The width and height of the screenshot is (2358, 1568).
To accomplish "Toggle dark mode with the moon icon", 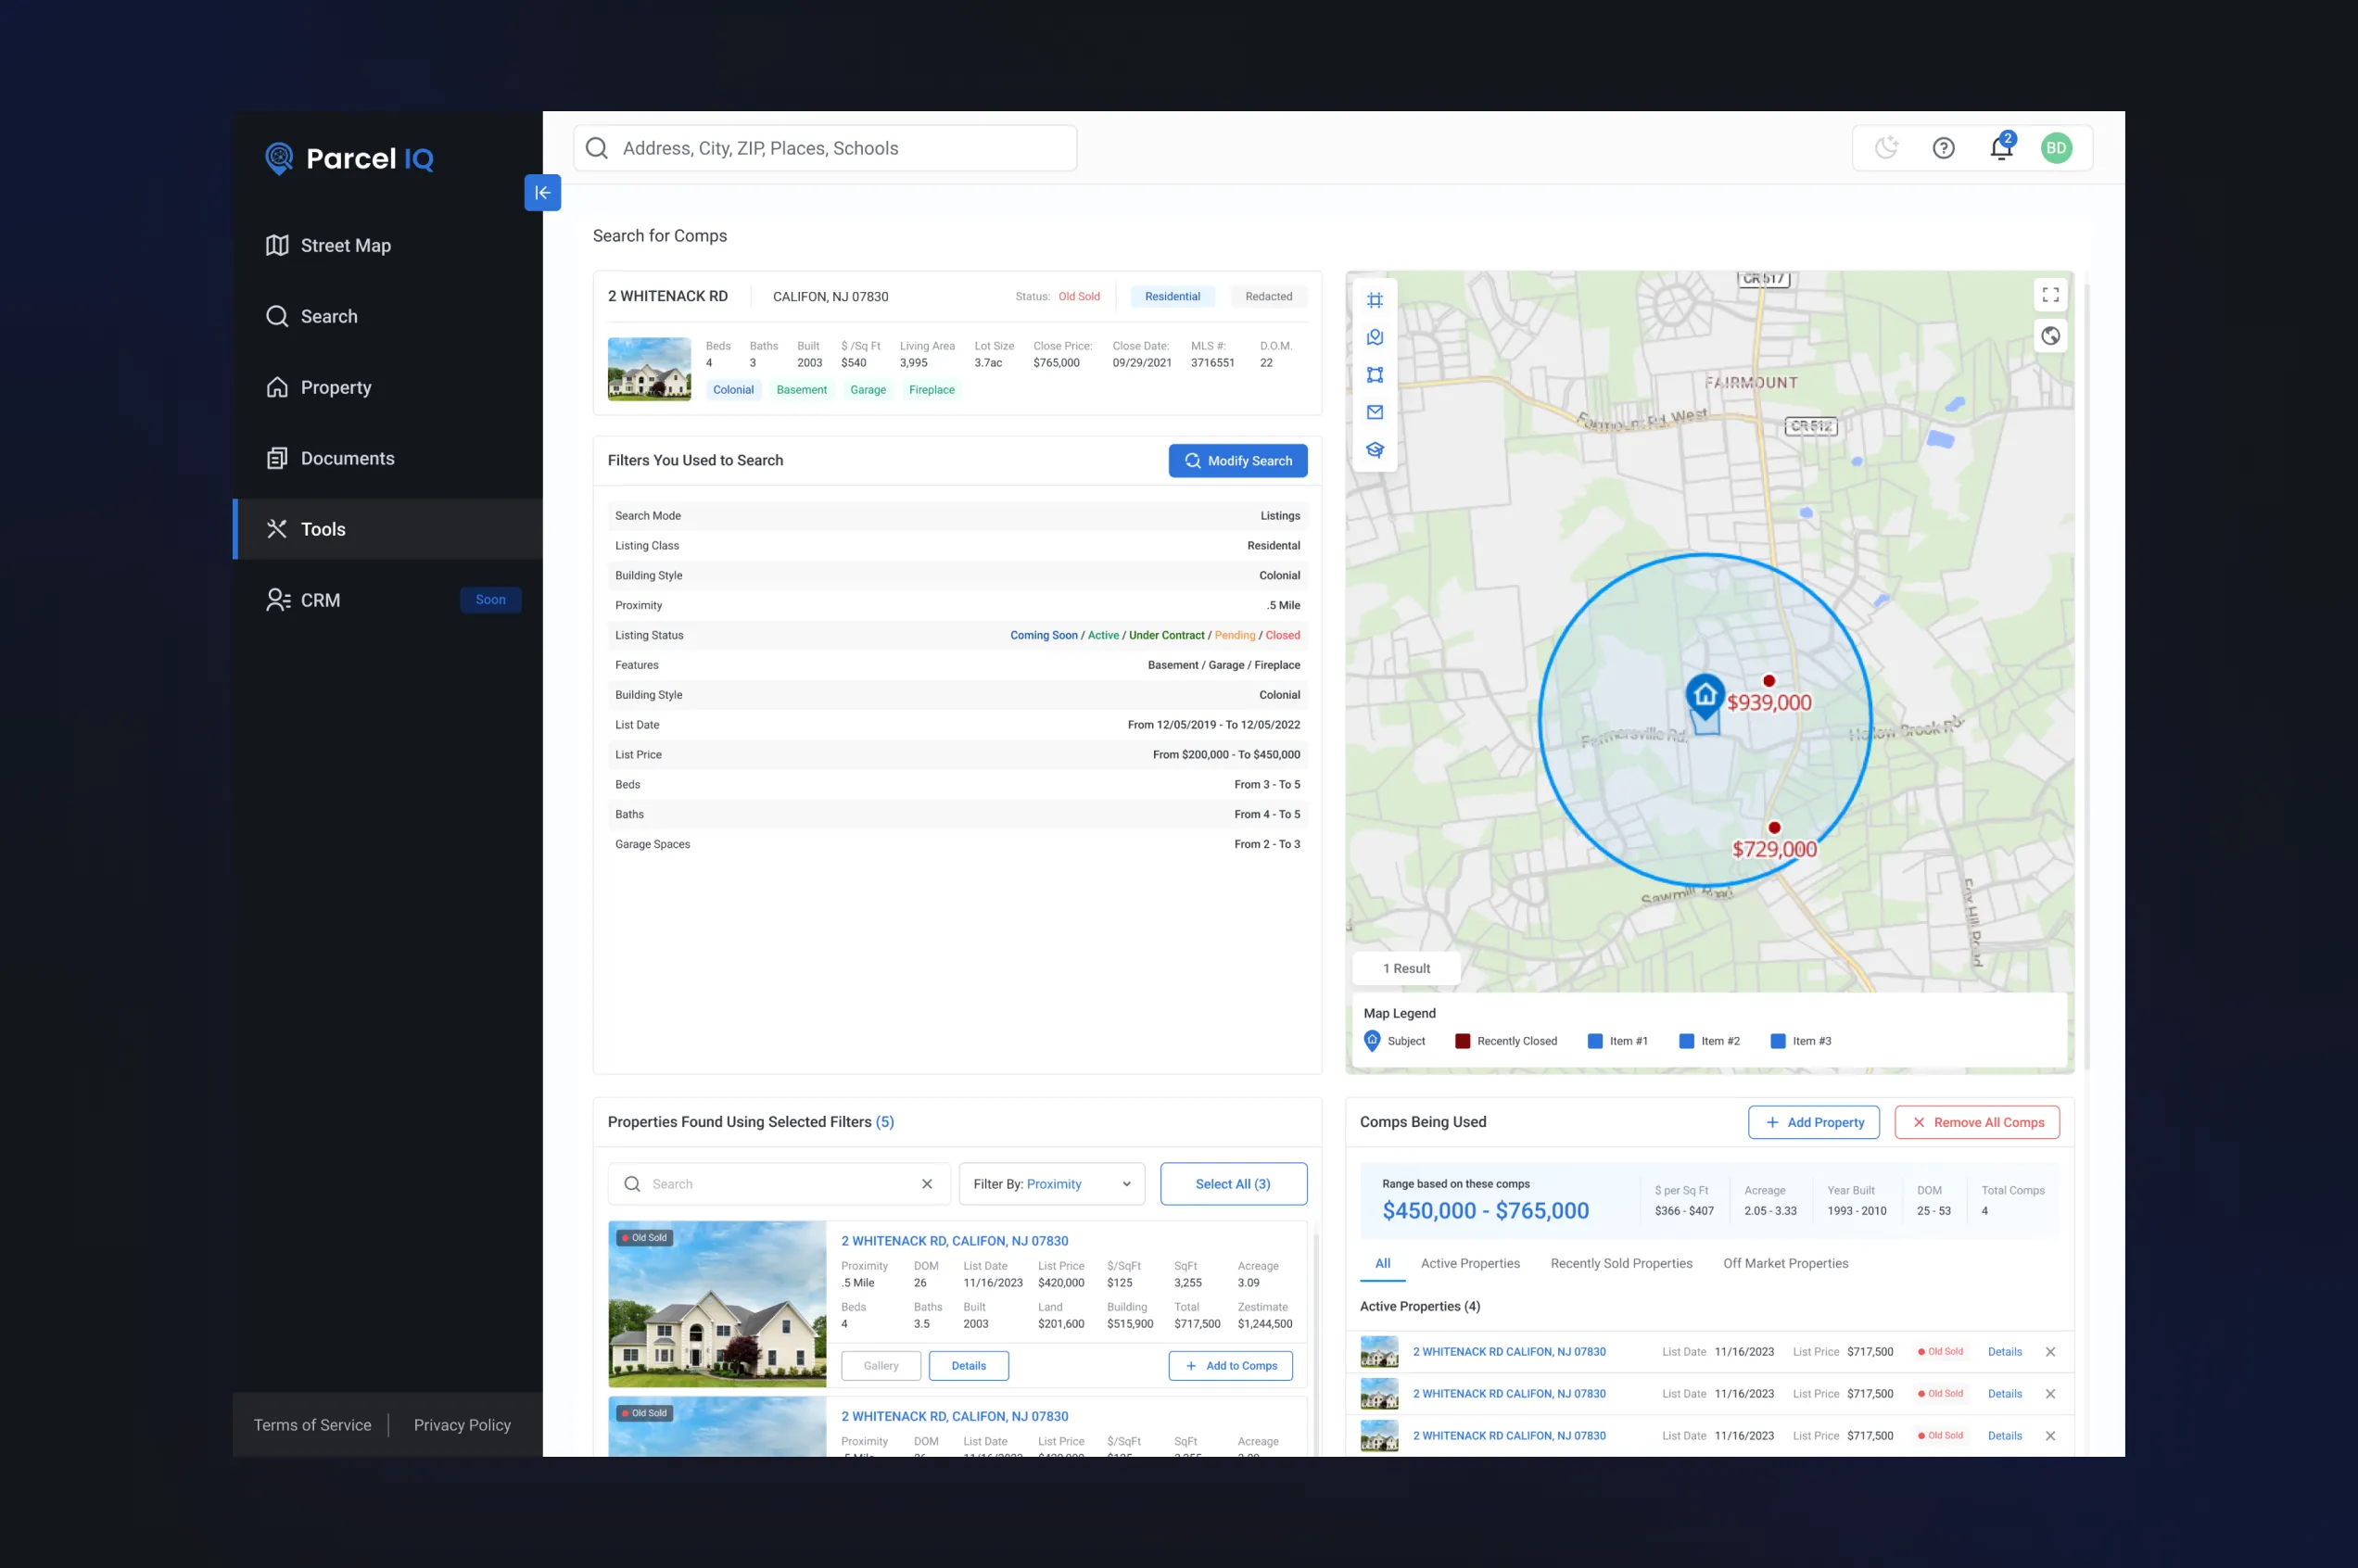I will pos(1886,148).
